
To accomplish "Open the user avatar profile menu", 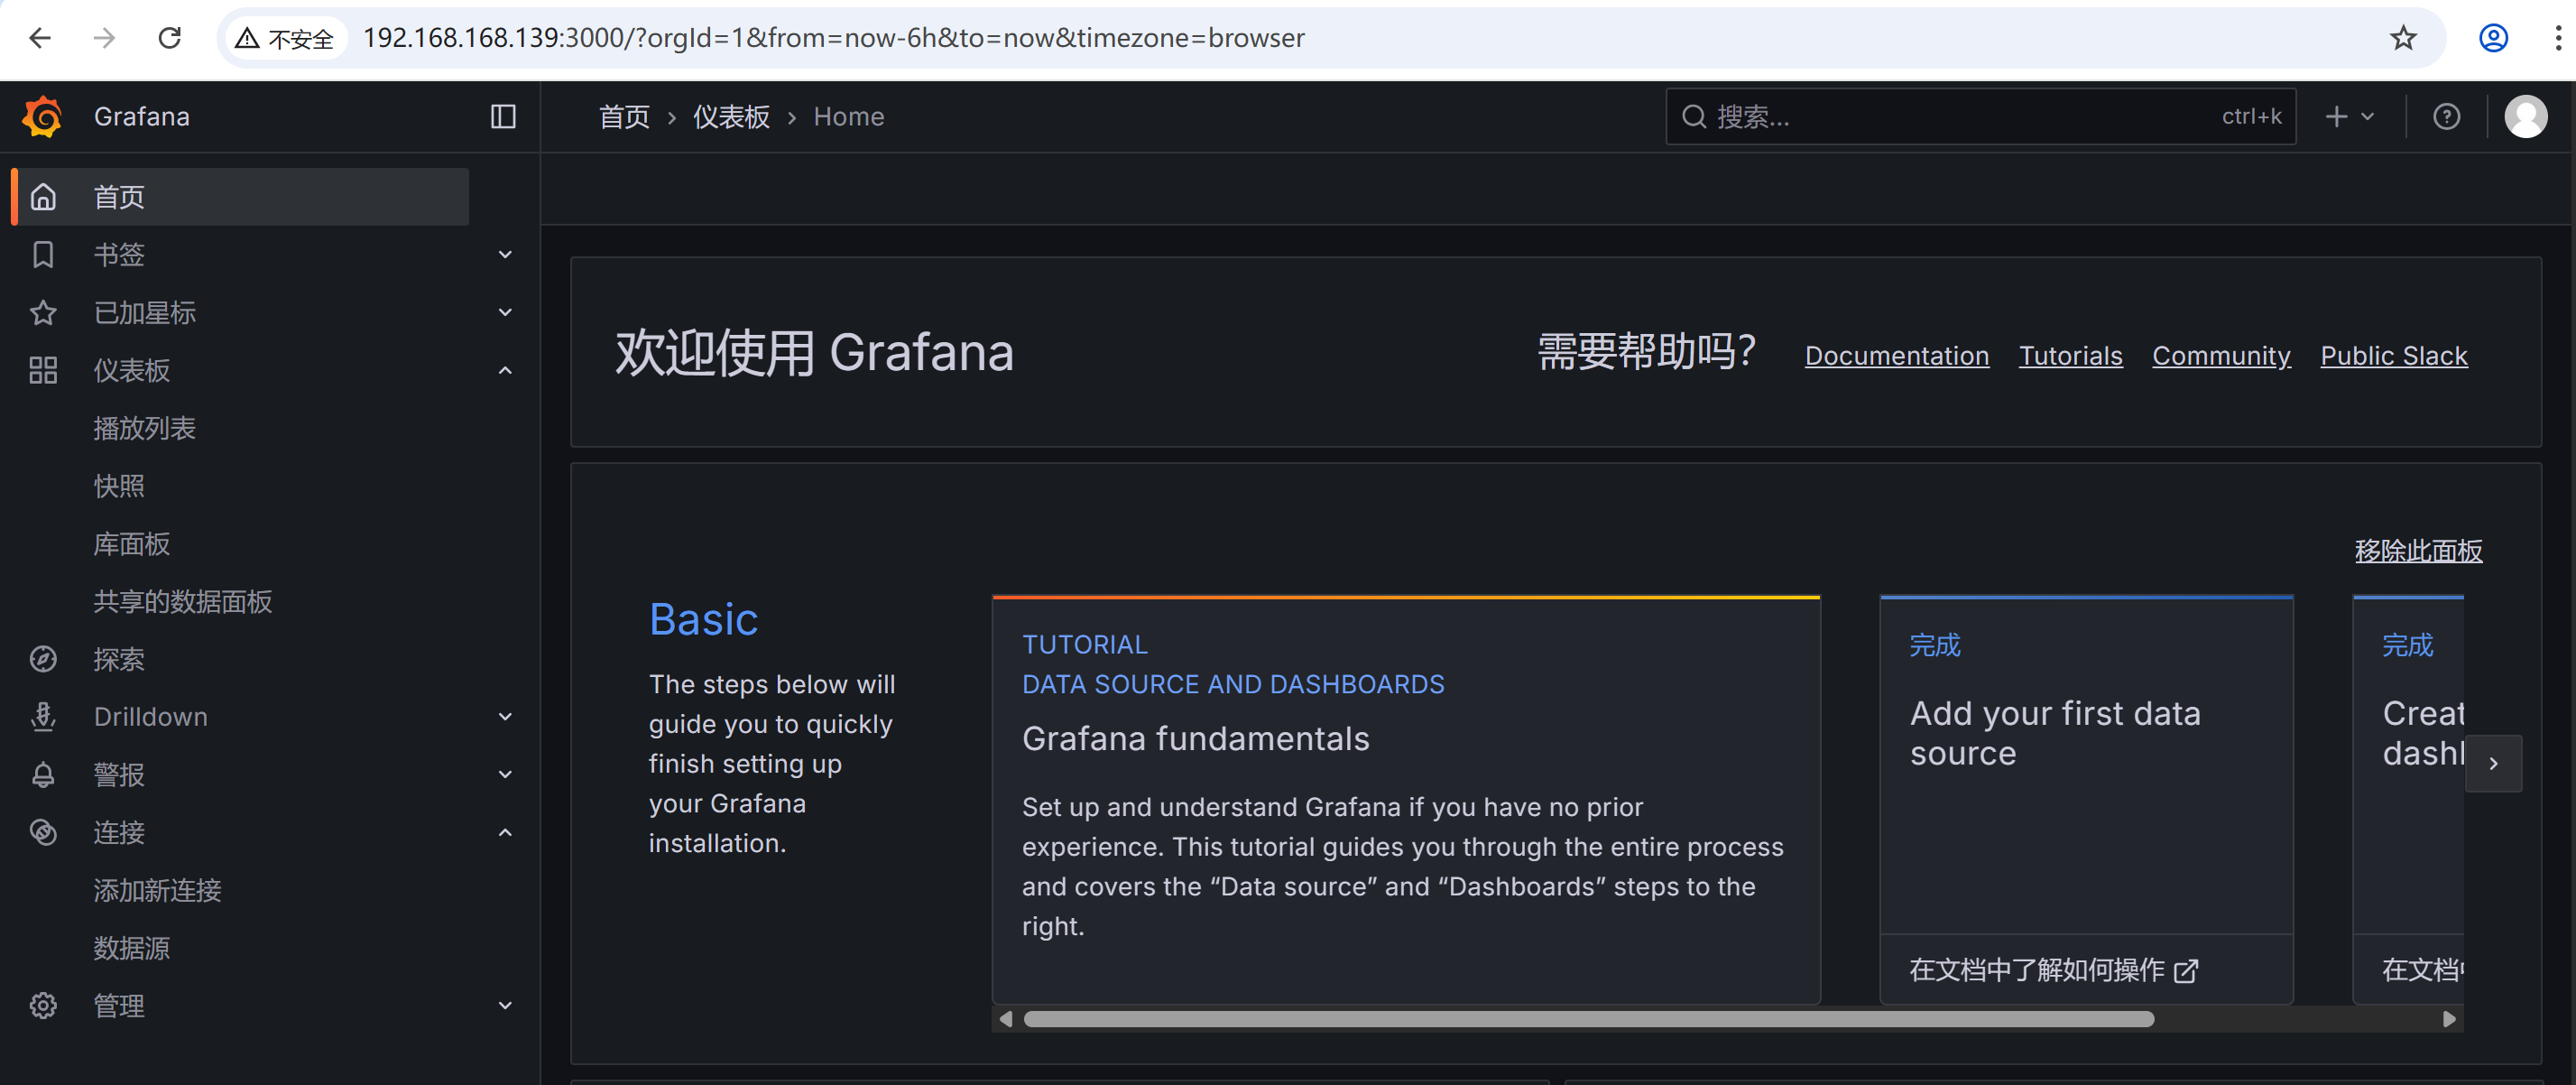I will [2525, 116].
